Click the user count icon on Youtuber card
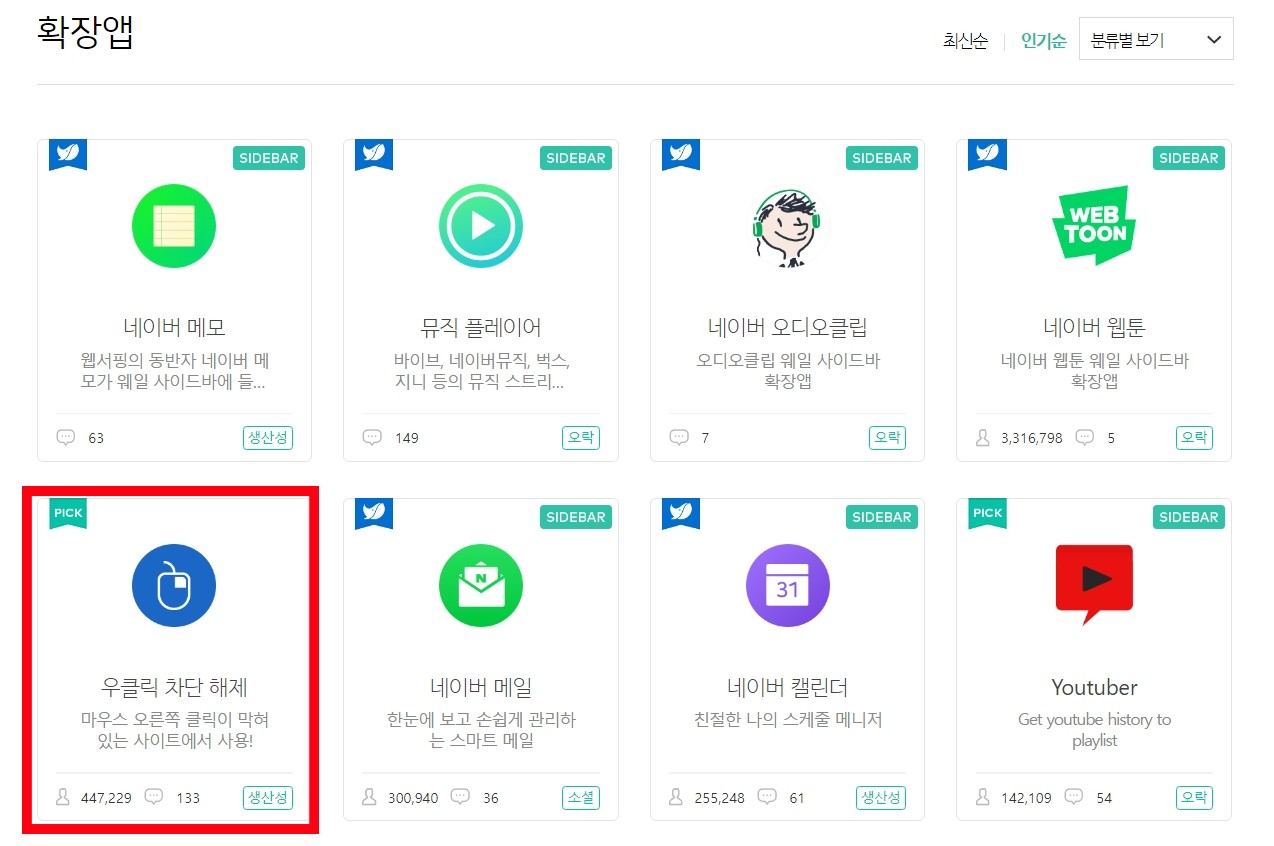 click(982, 798)
